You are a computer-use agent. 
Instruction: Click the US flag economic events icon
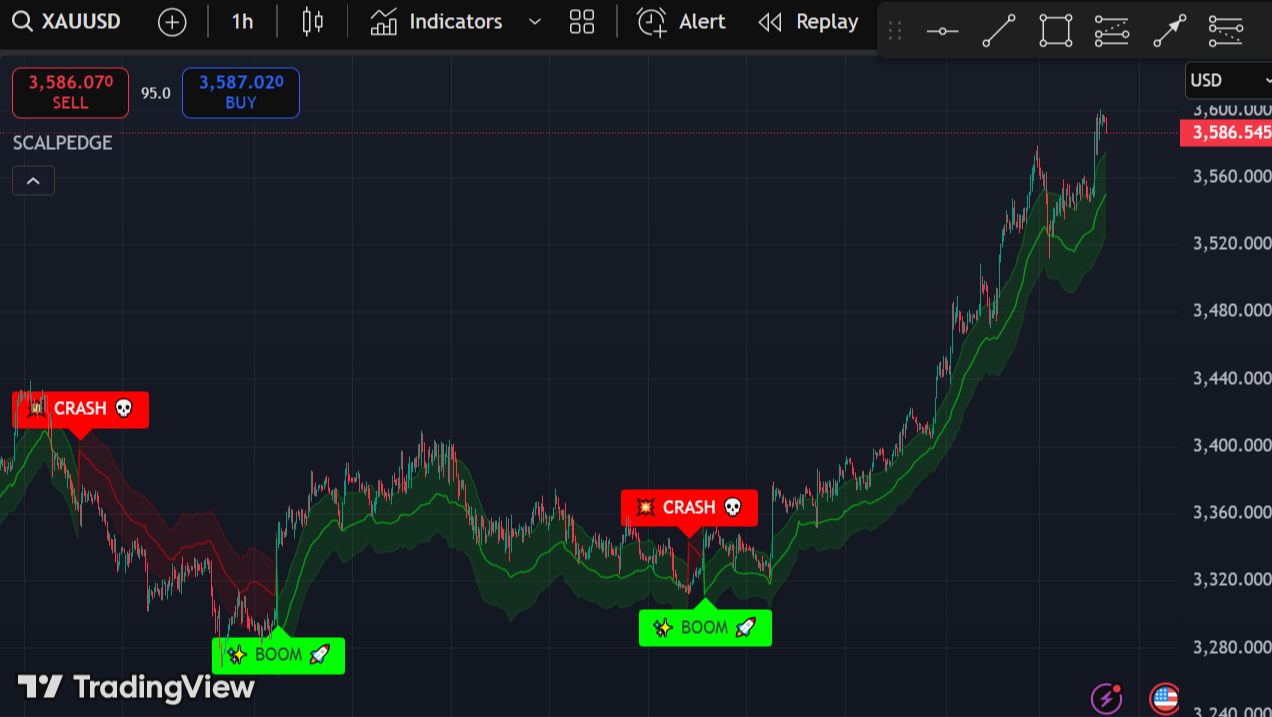(1164, 698)
